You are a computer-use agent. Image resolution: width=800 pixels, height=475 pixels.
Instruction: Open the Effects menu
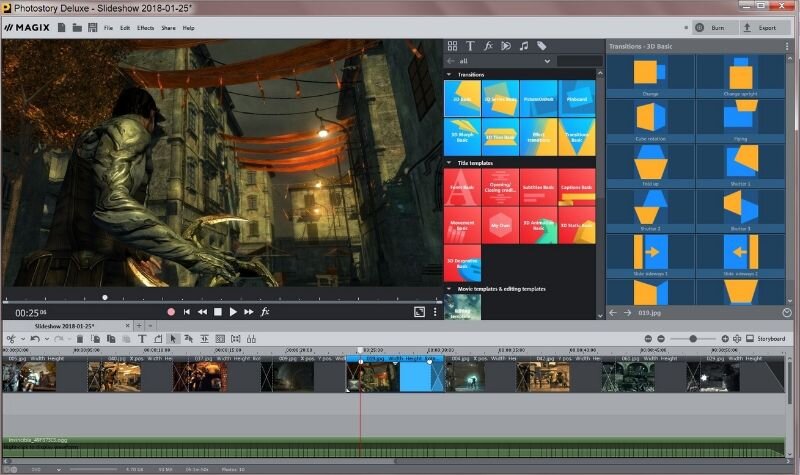click(x=145, y=28)
